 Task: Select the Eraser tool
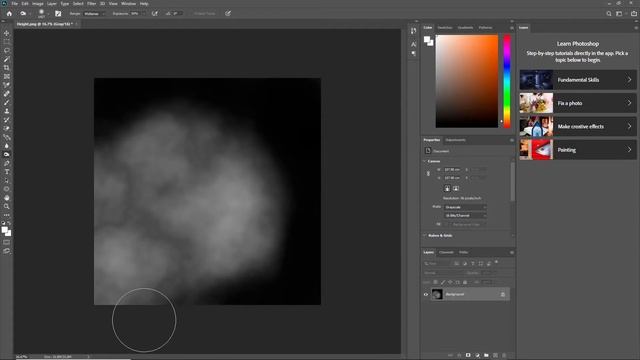(7, 128)
